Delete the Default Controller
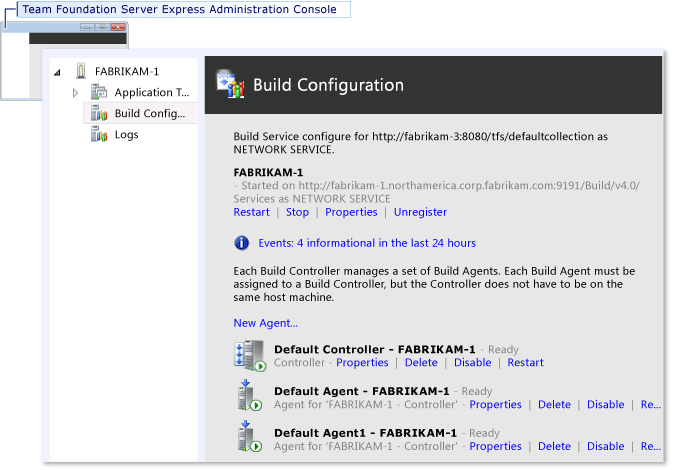673x470 pixels. [x=421, y=363]
